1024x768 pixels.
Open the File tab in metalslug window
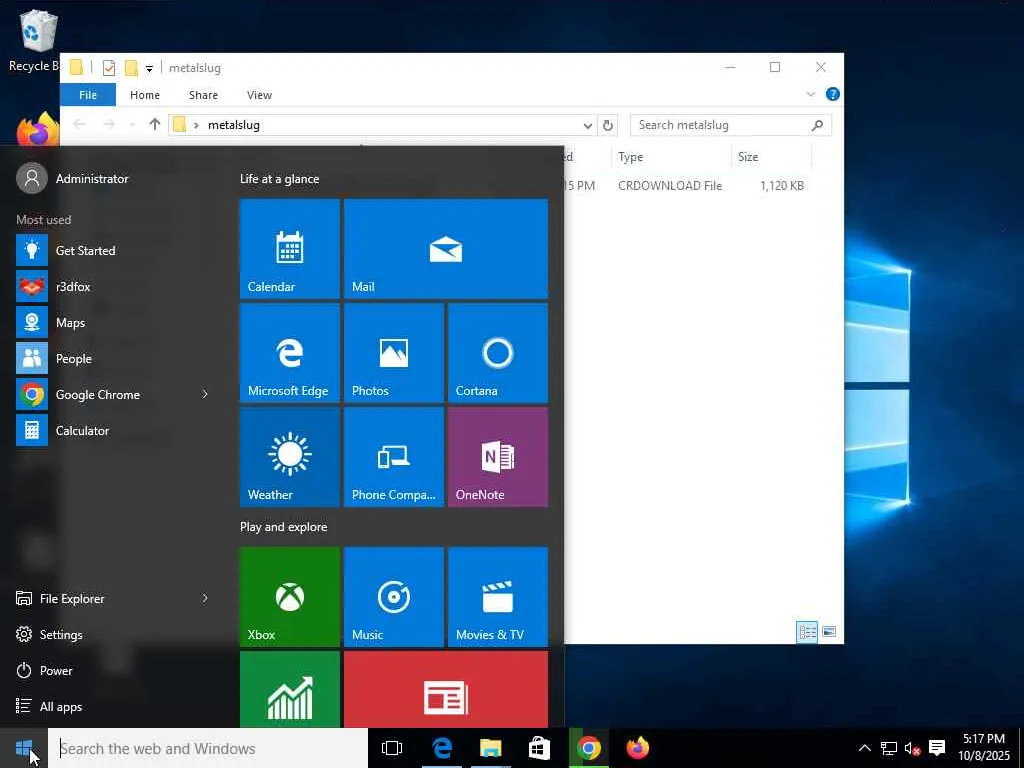(88, 95)
